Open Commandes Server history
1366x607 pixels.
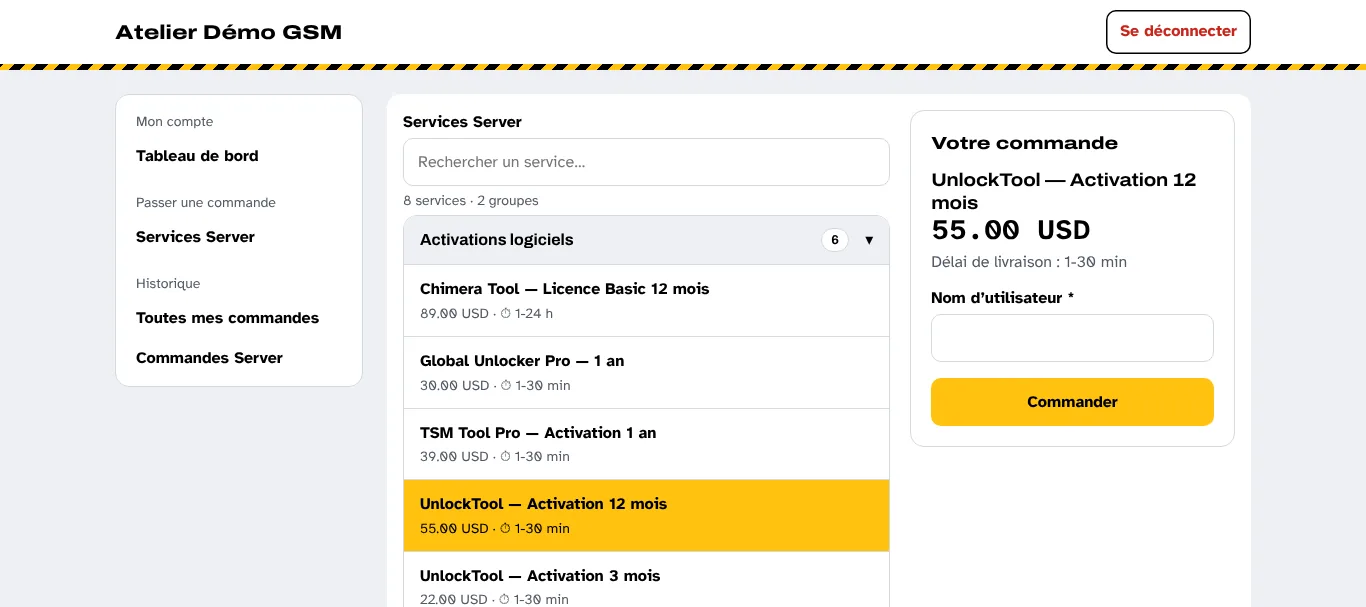[209, 358]
